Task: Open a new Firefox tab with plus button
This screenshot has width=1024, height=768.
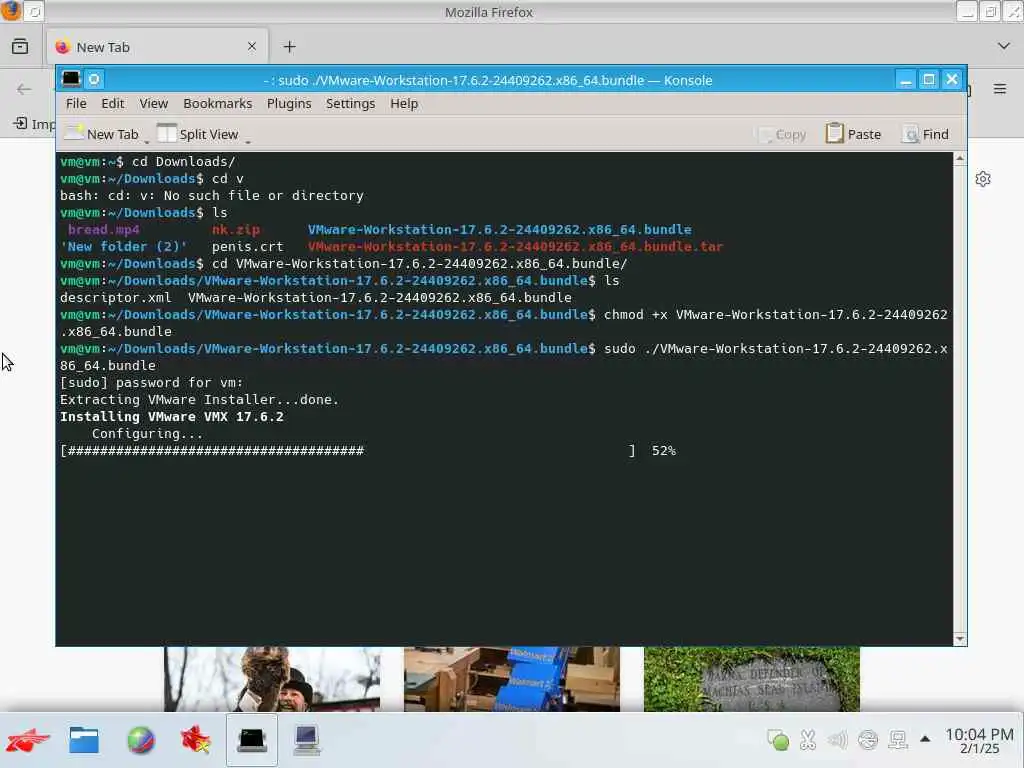Action: coord(289,46)
